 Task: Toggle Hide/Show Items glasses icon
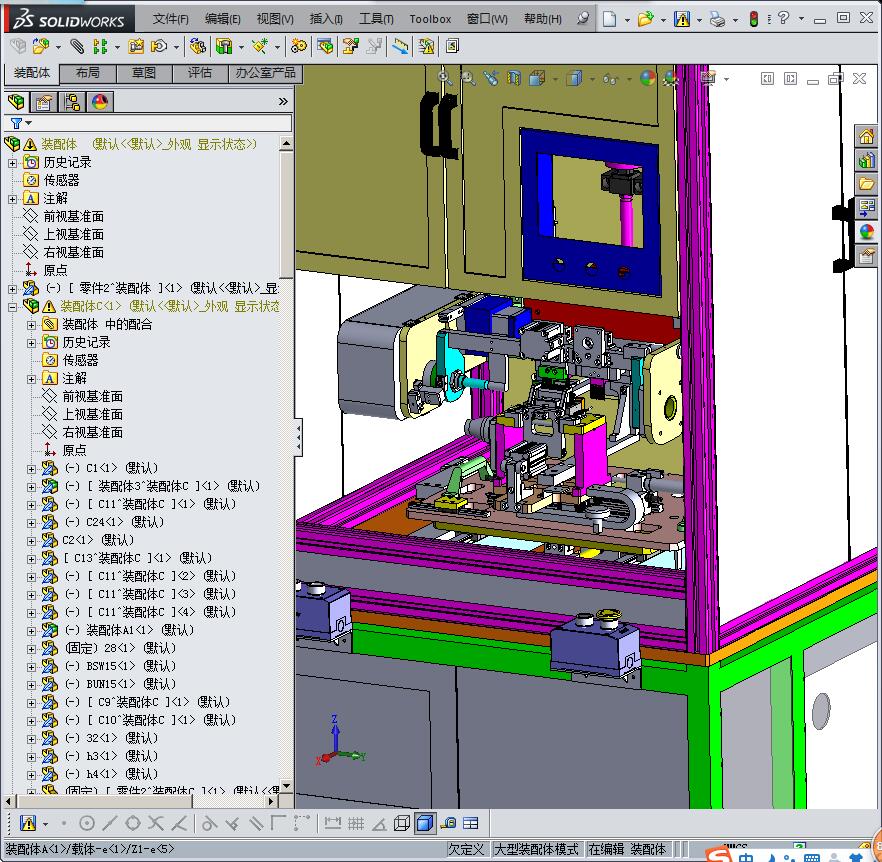pyautogui.click(x=609, y=78)
